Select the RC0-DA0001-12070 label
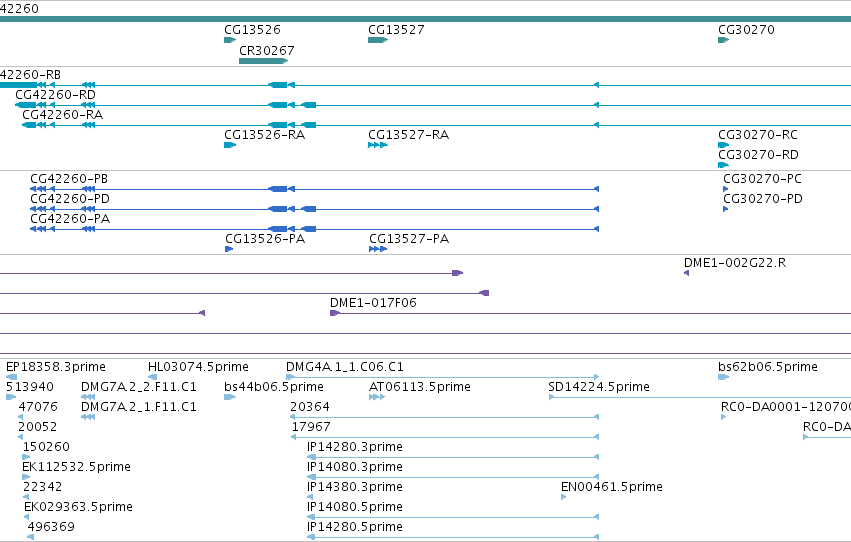851x542 pixels. pyautogui.click(x=786, y=407)
